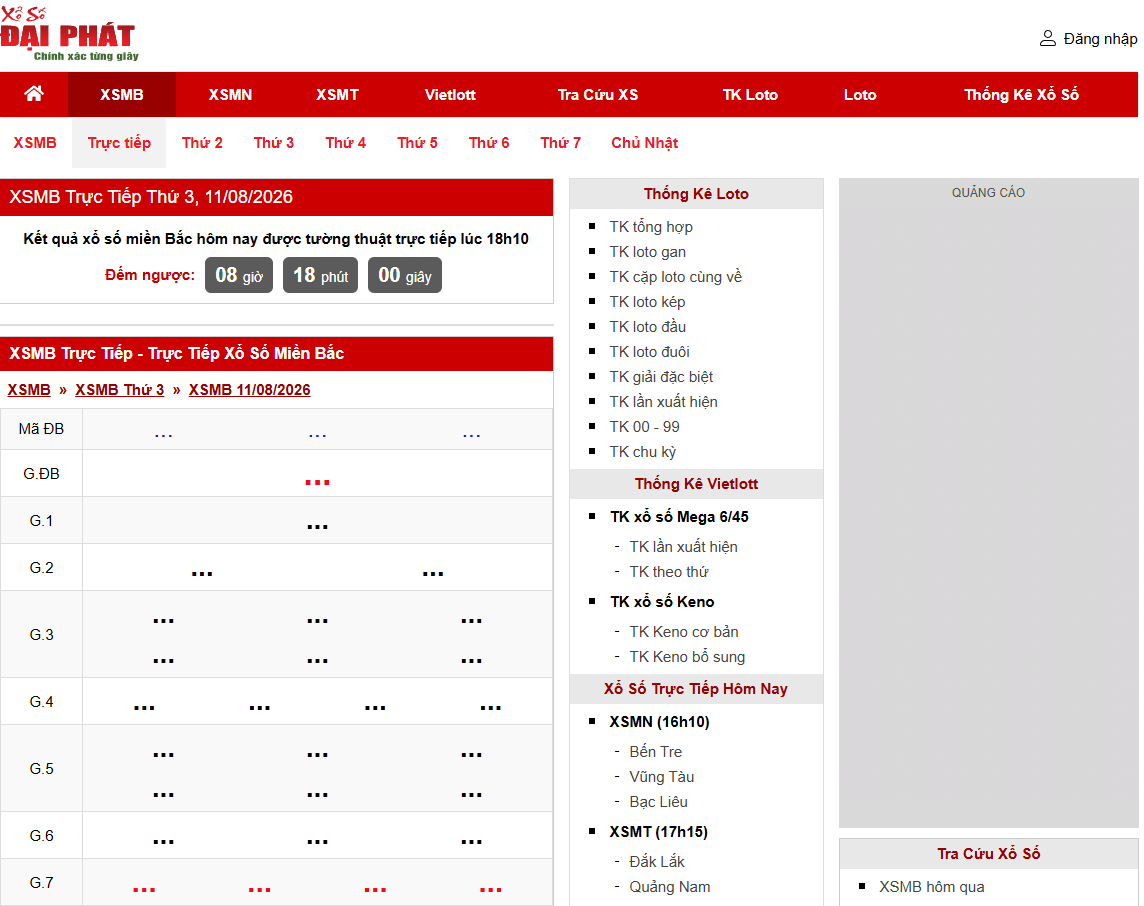Image resolution: width=1144 pixels, height=906 pixels.
Task: Open Bến Tre lottery link
Action: [x=656, y=751]
